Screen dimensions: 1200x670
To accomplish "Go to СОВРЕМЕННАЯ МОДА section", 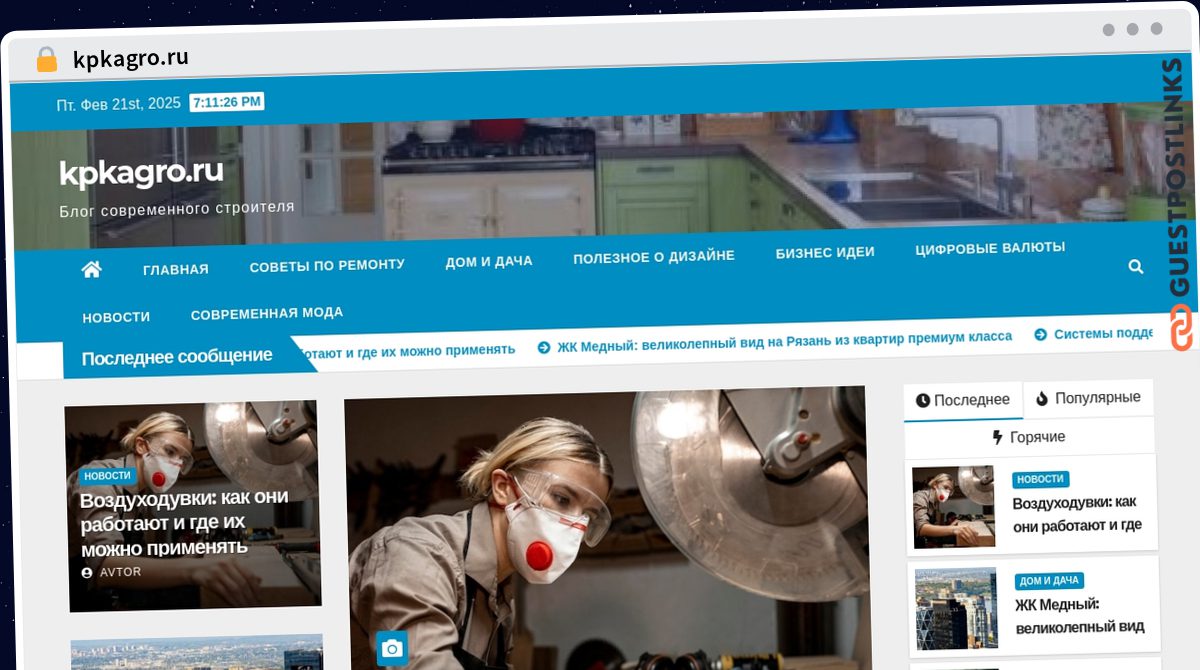I will pos(267,313).
